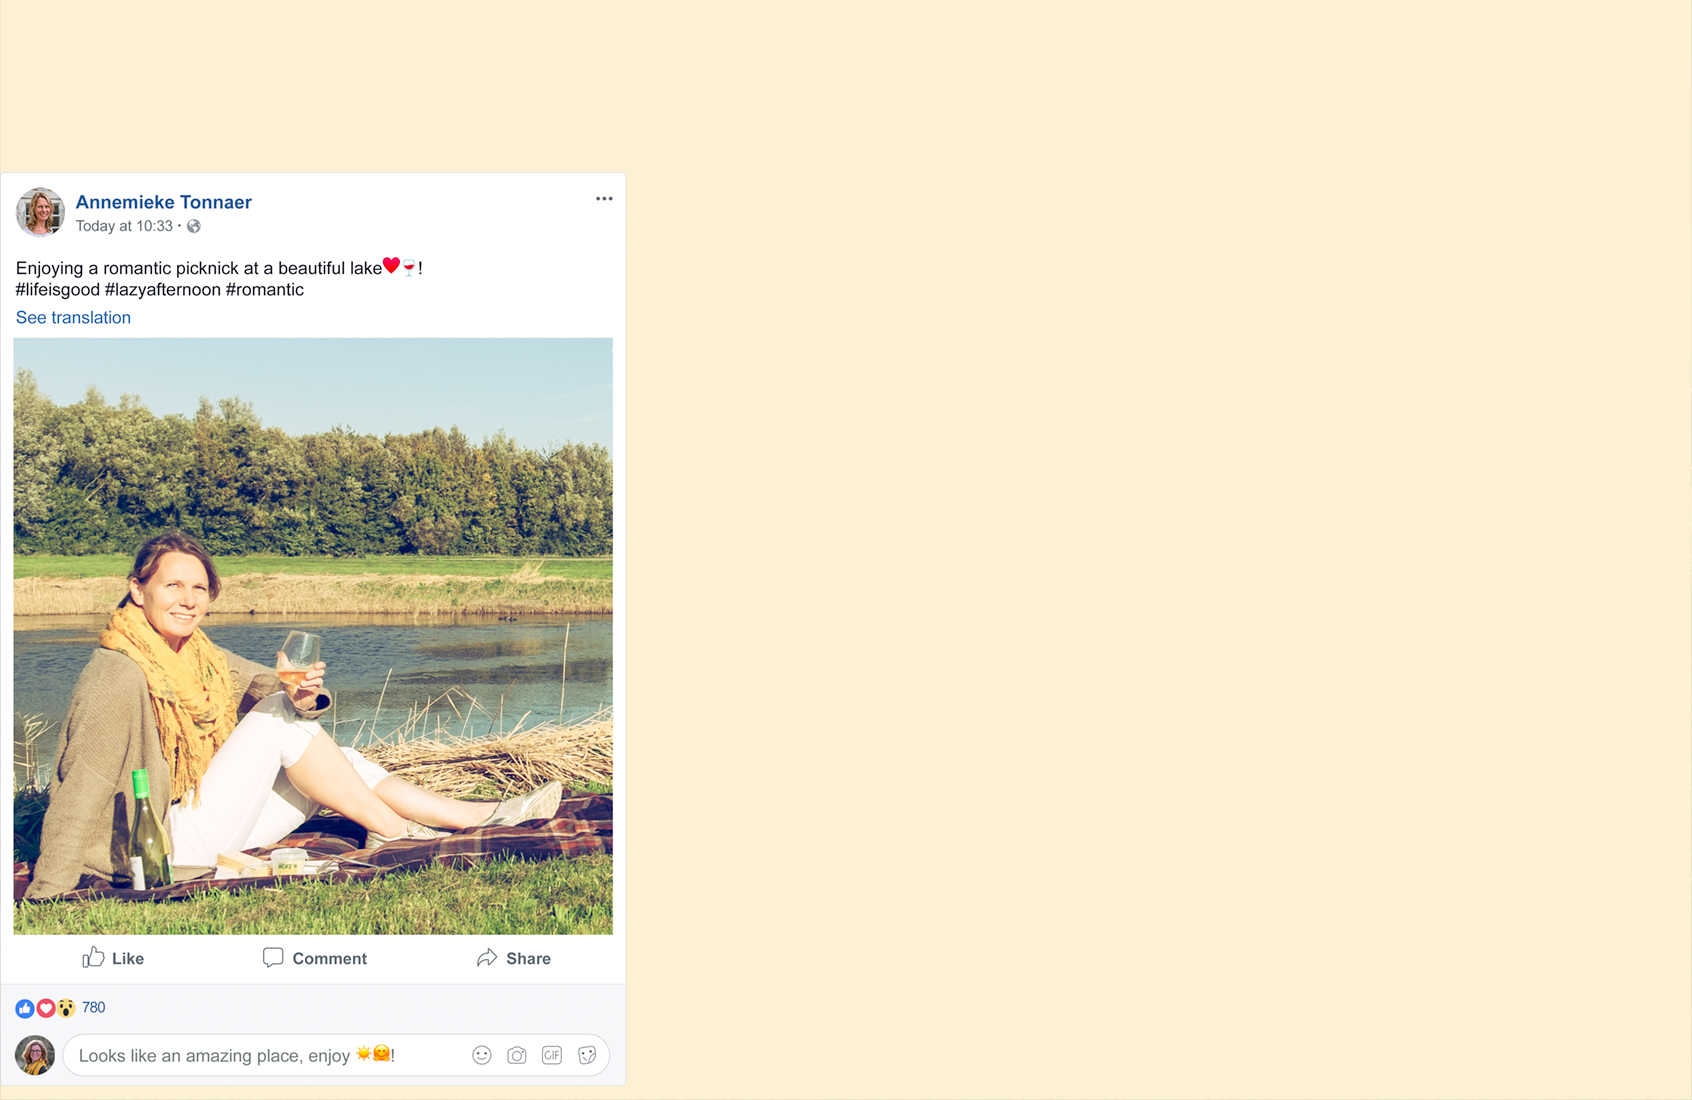
Task: Click the blue thumbs-up reaction icon
Action: pos(25,1008)
